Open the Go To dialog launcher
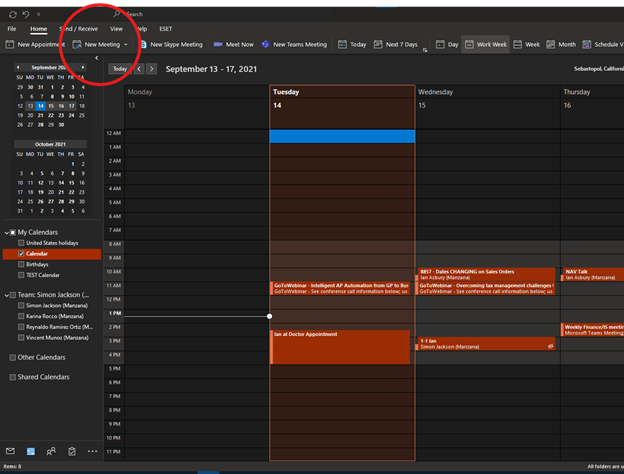 tap(425, 50)
